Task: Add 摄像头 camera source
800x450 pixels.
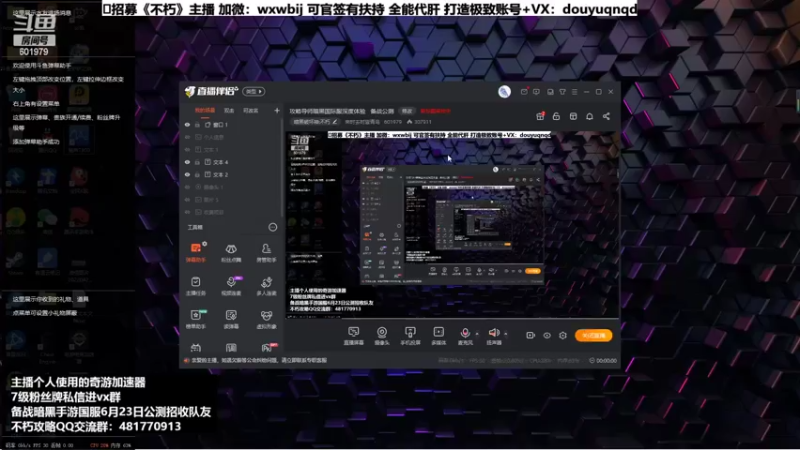Action: pos(382,336)
